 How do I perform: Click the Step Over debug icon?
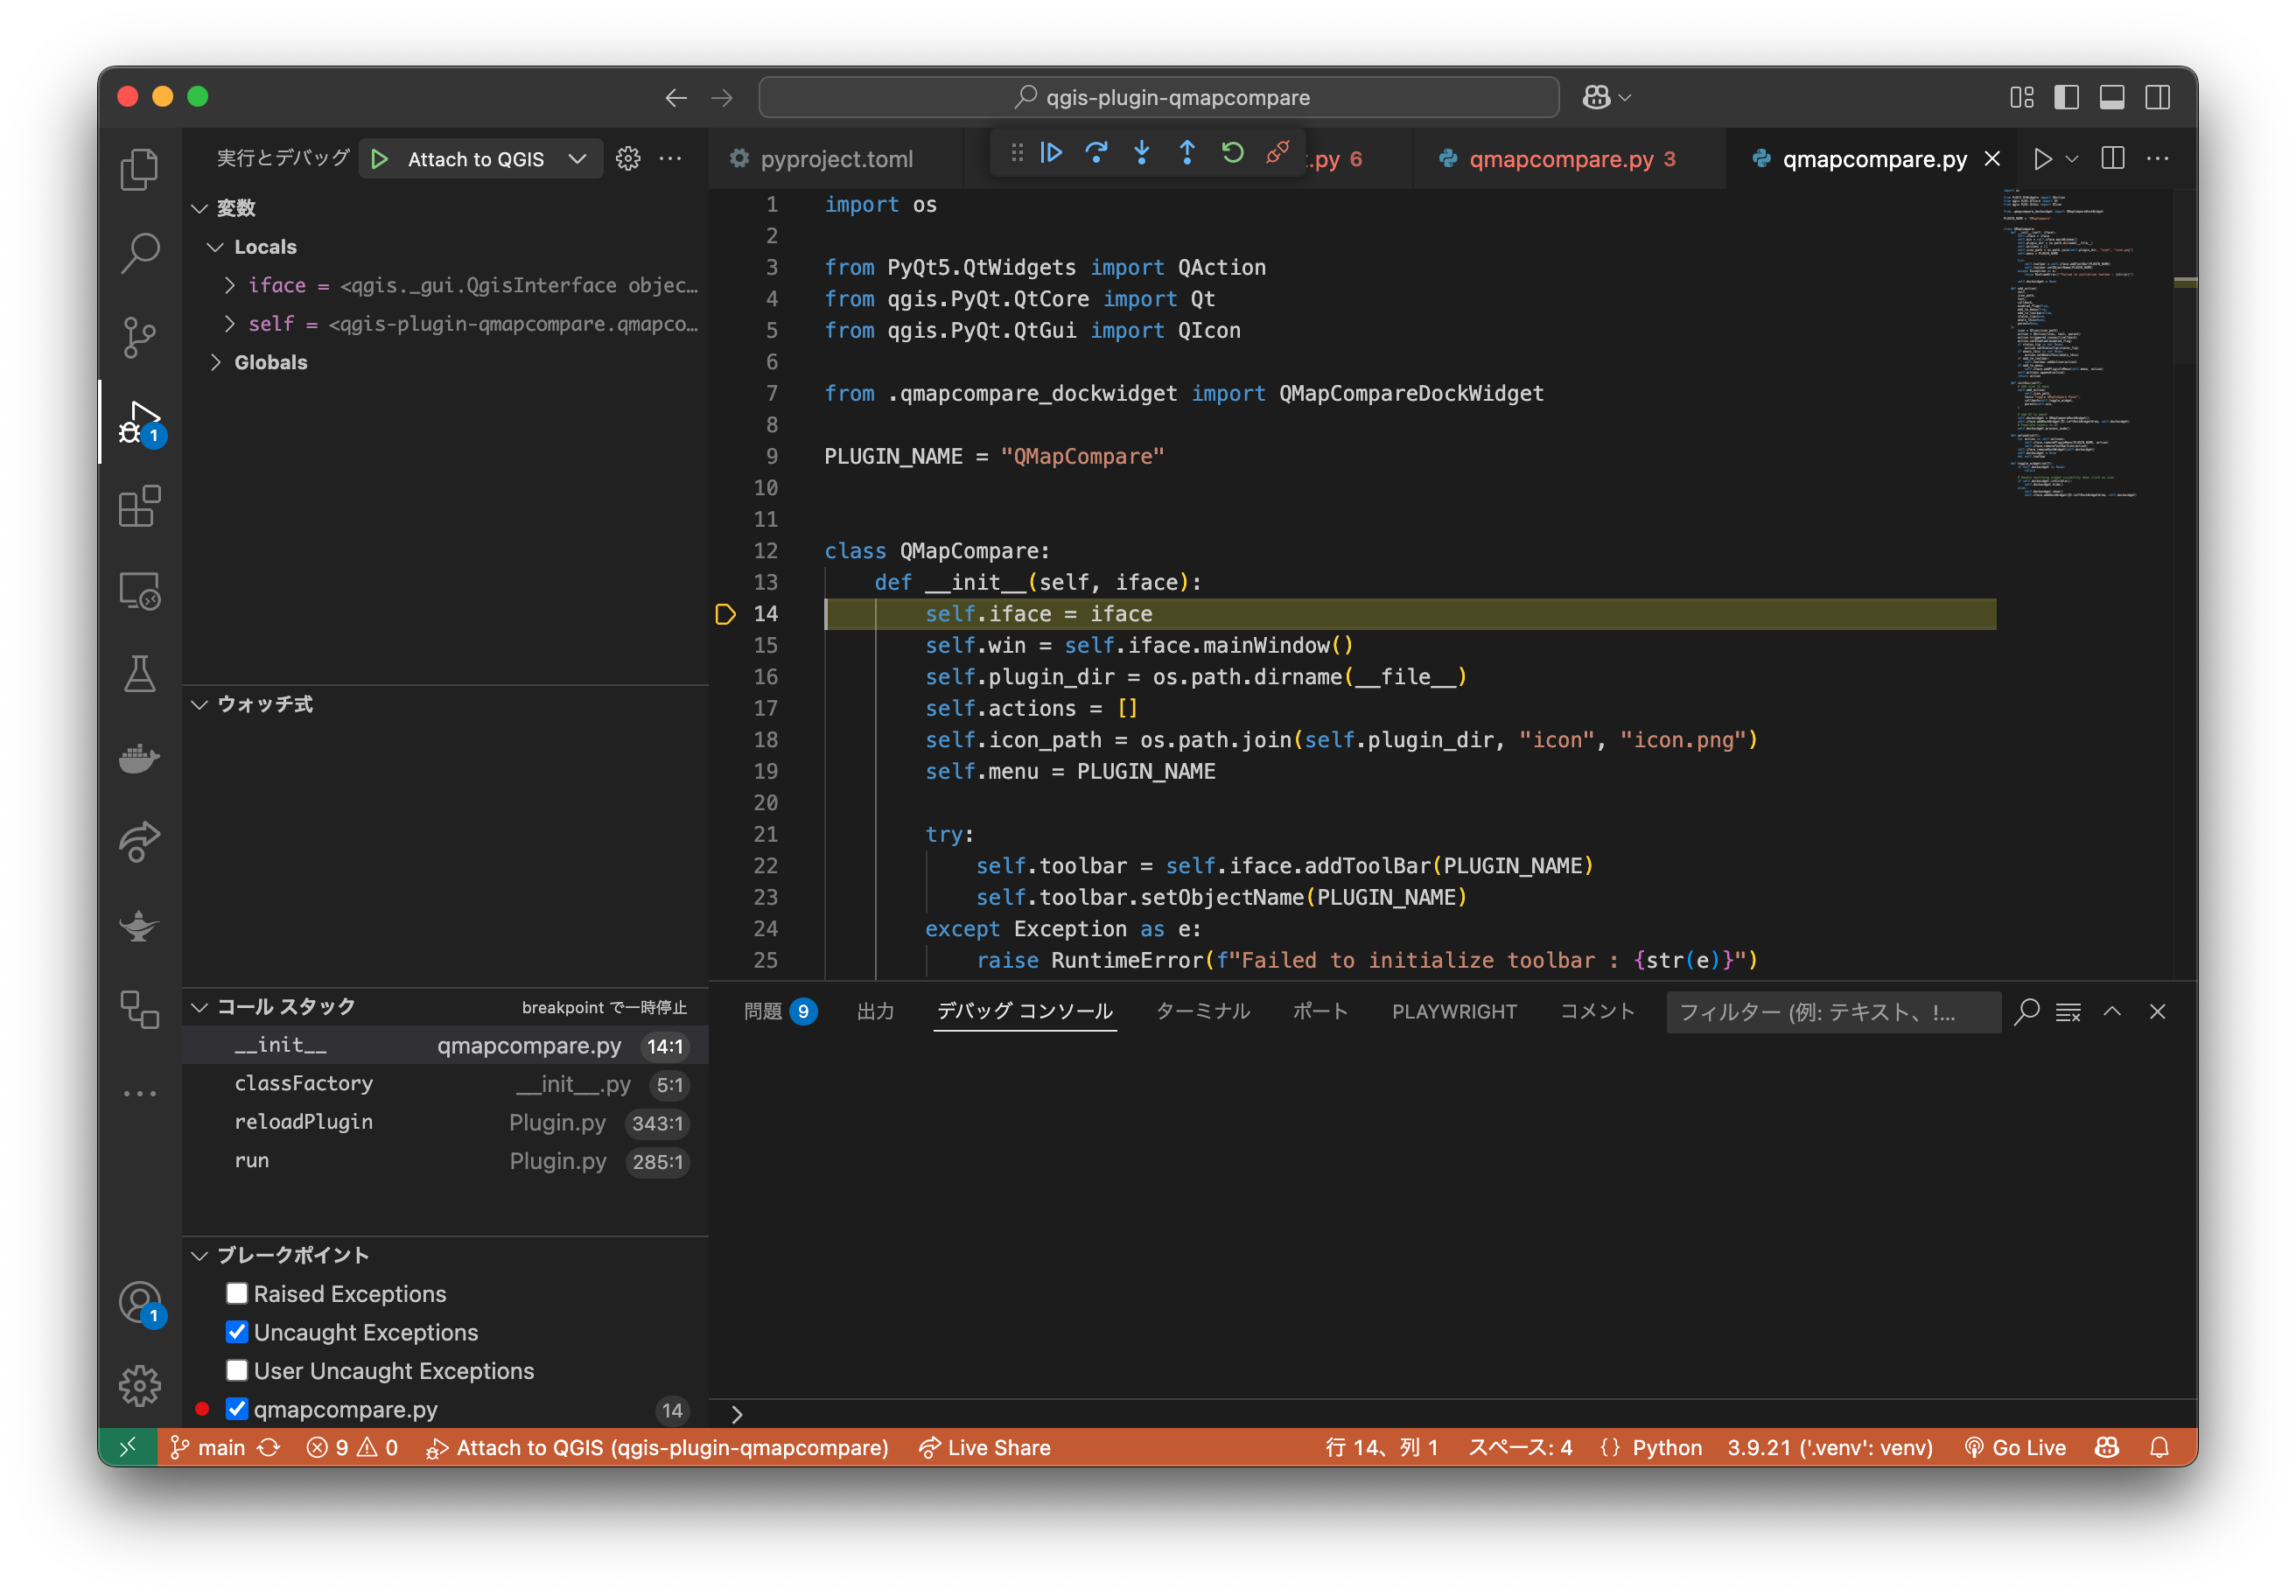(1096, 153)
